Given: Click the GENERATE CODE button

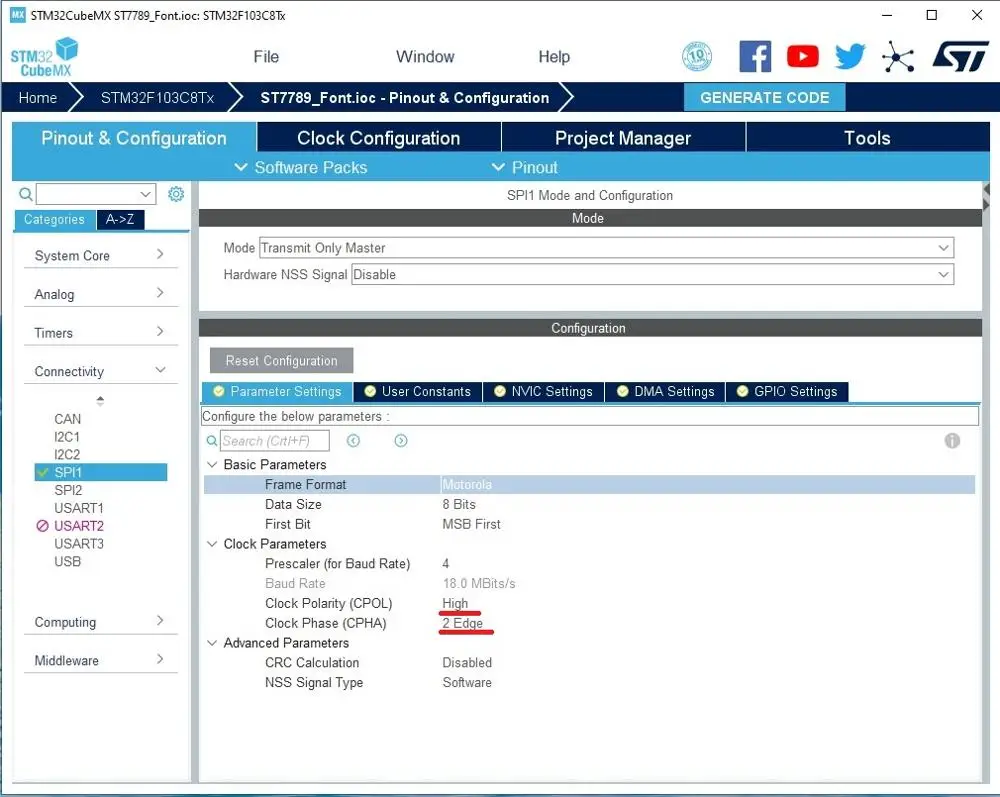Looking at the screenshot, I should 765,98.
